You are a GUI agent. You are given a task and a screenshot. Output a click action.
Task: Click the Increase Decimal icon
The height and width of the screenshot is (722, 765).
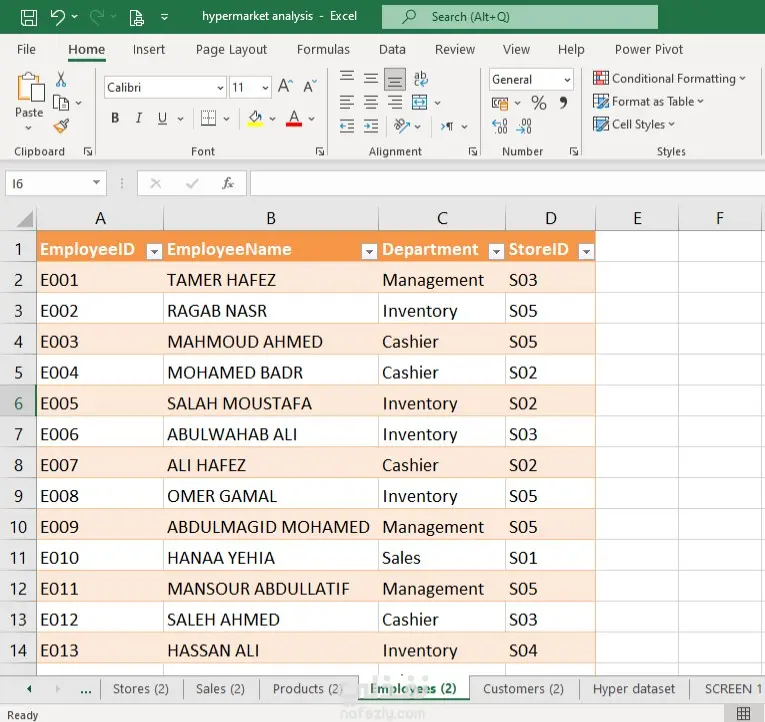(500, 126)
